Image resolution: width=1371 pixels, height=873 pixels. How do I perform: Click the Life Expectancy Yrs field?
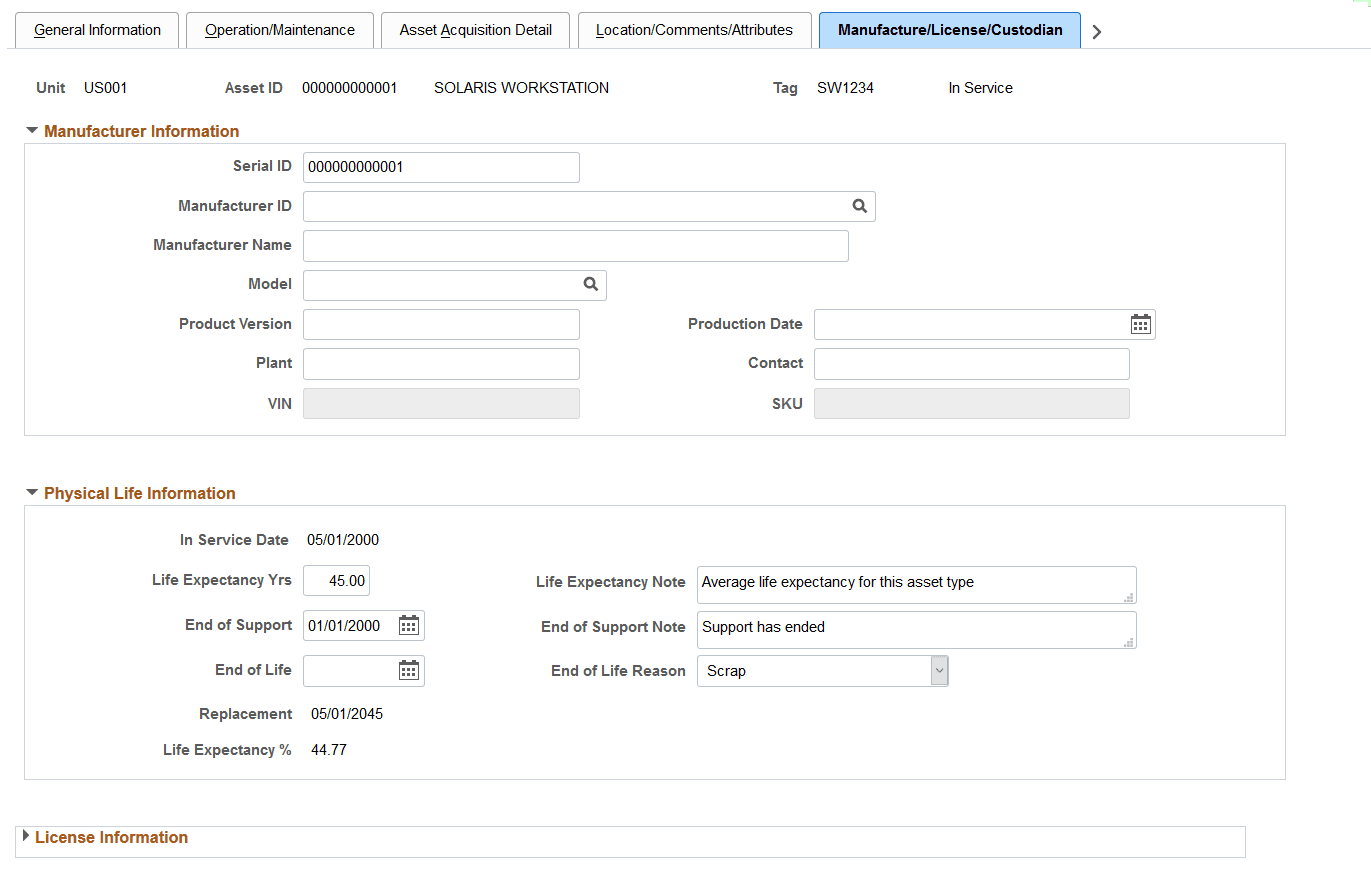(336, 580)
